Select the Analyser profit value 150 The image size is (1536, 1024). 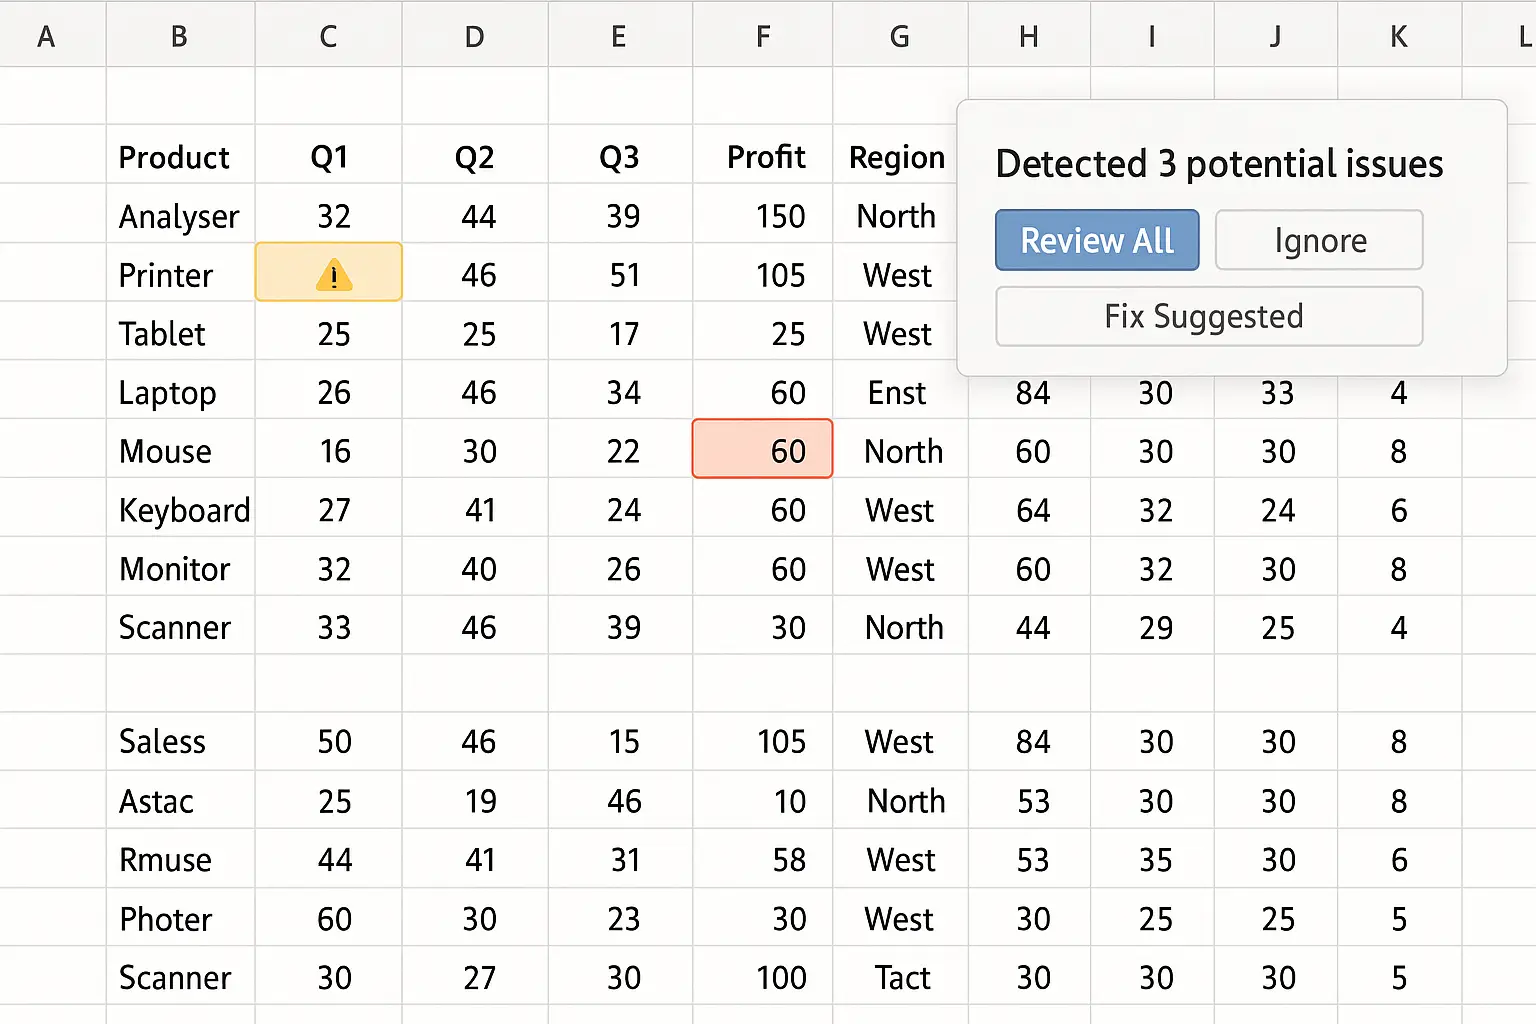tap(780, 215)
